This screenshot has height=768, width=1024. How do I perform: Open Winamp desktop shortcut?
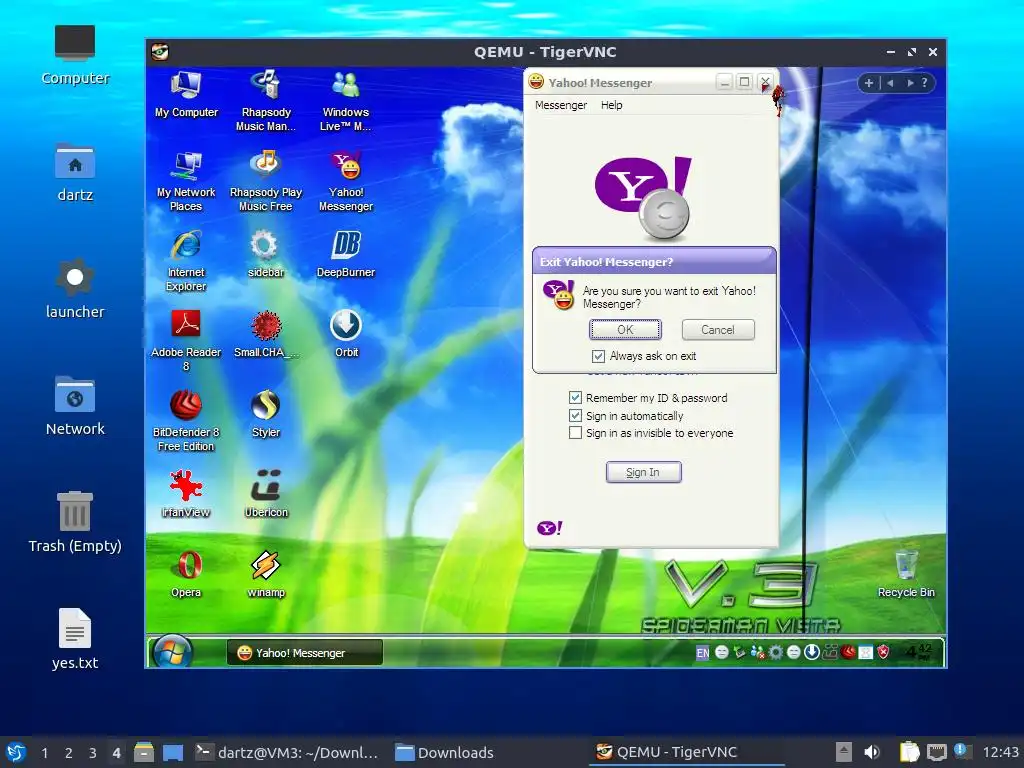tap(266, 574)
